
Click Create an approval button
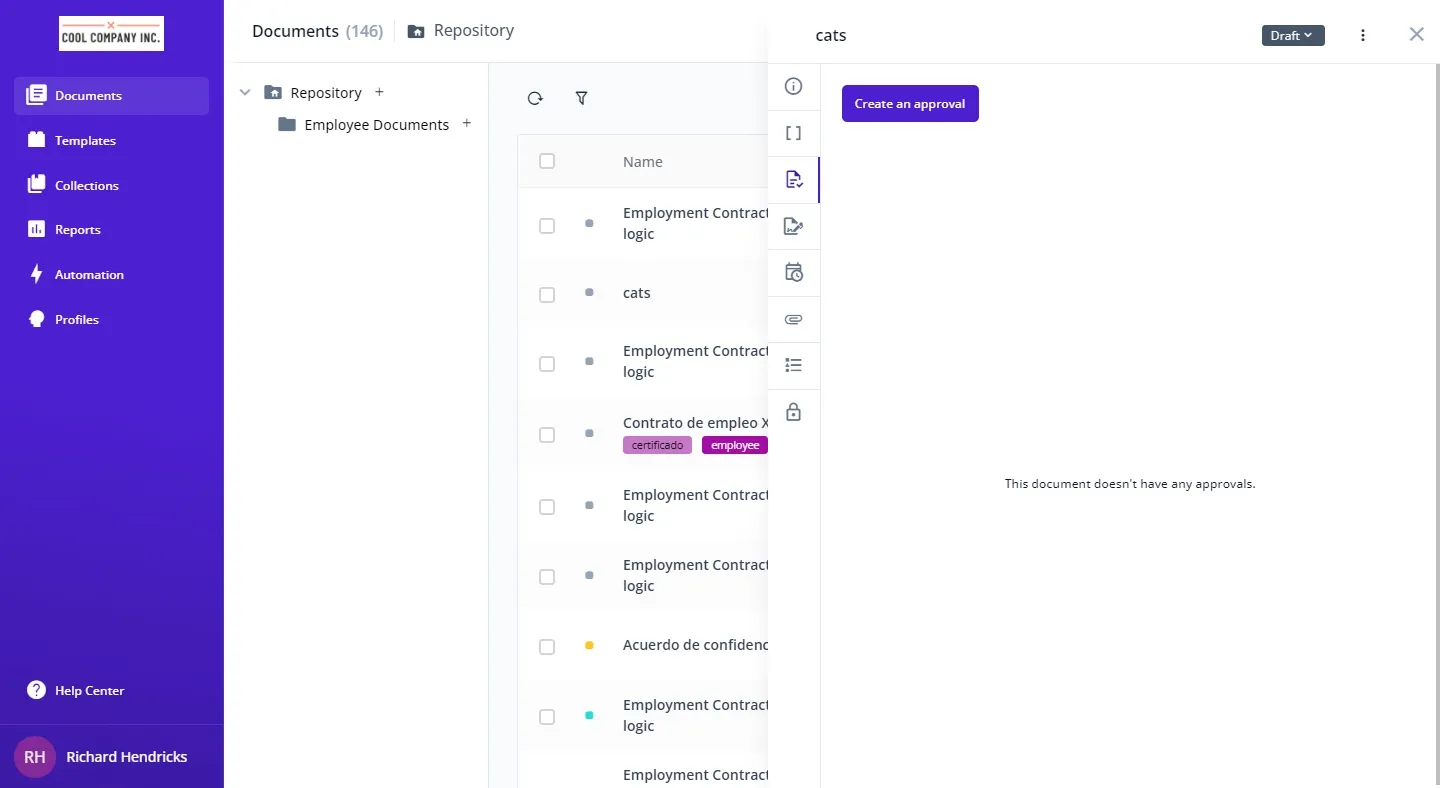click(x=910, y=104)
